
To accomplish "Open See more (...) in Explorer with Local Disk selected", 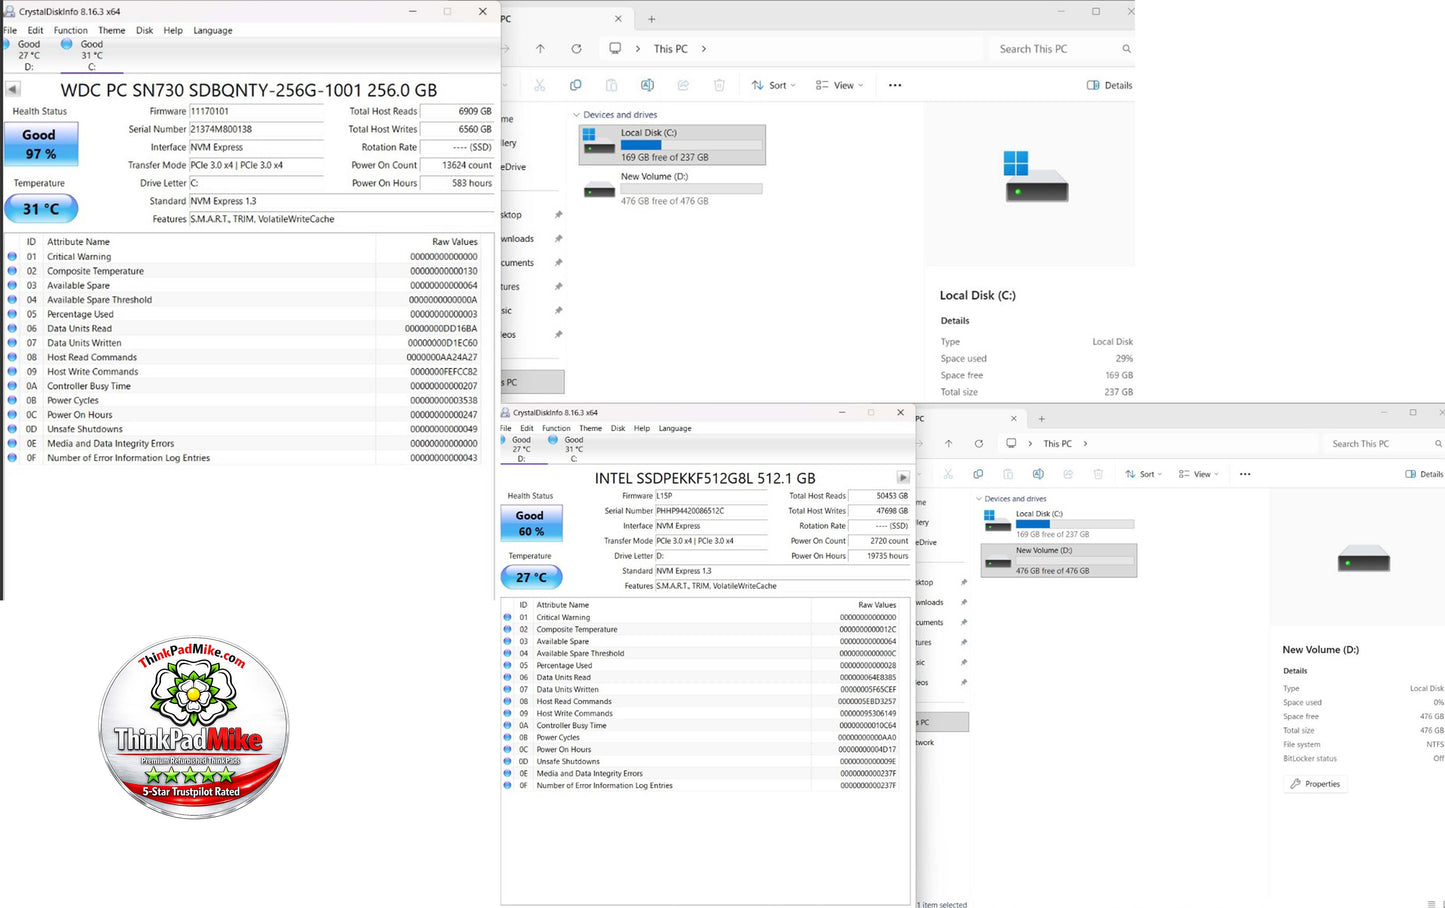I will pos(895,85).
